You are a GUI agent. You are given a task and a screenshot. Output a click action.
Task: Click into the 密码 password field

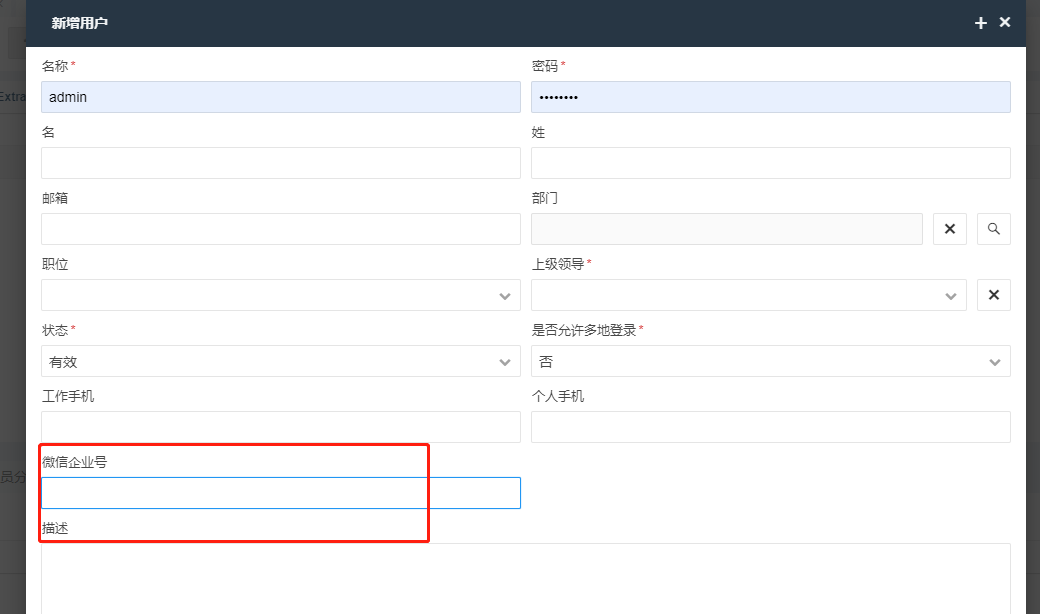point(771,97)
